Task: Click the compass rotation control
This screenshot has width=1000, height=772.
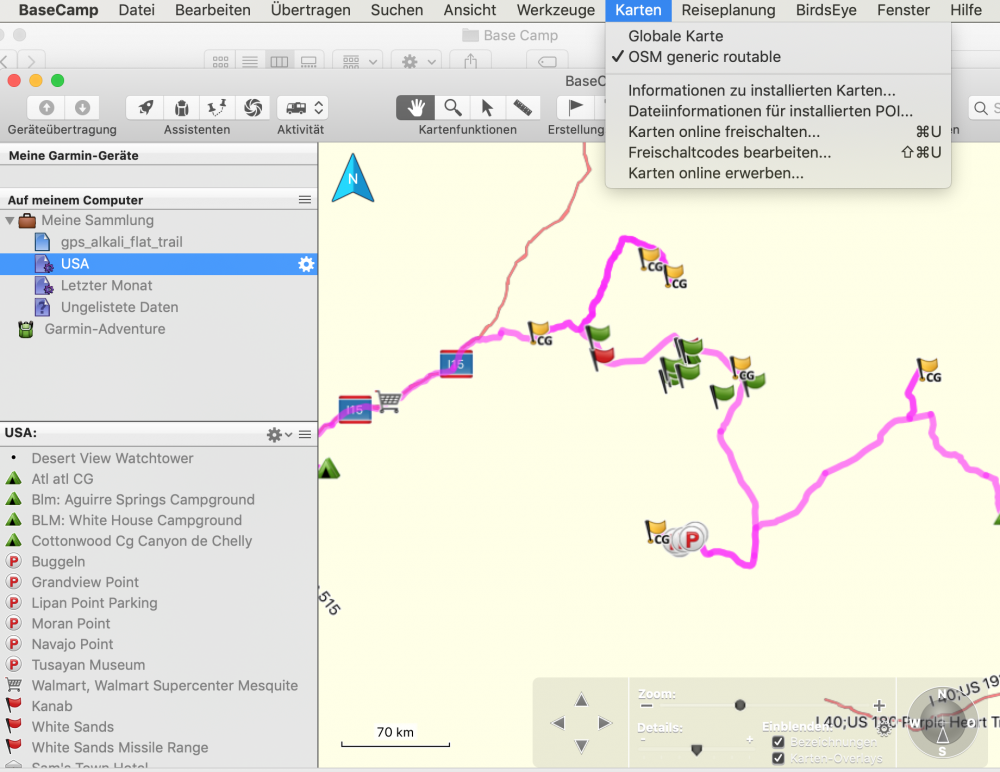Action: 942,723
